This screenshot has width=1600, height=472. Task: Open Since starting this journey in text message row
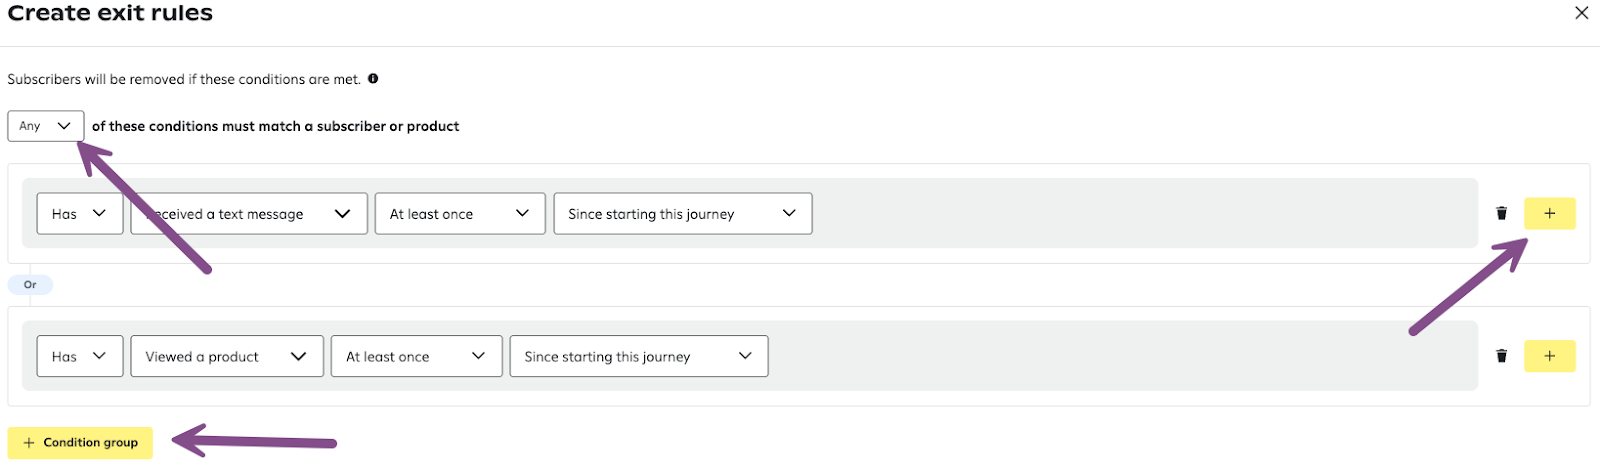(683, 214)
